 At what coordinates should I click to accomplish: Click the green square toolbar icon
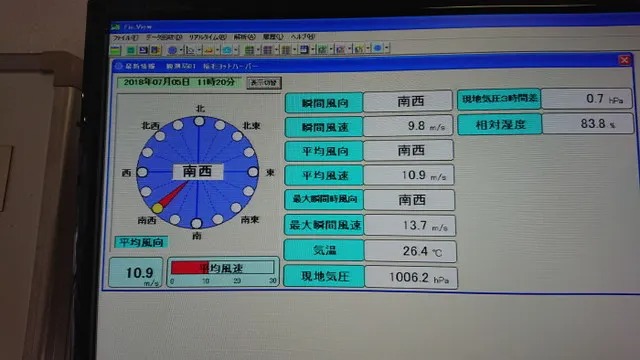(131, 50)
